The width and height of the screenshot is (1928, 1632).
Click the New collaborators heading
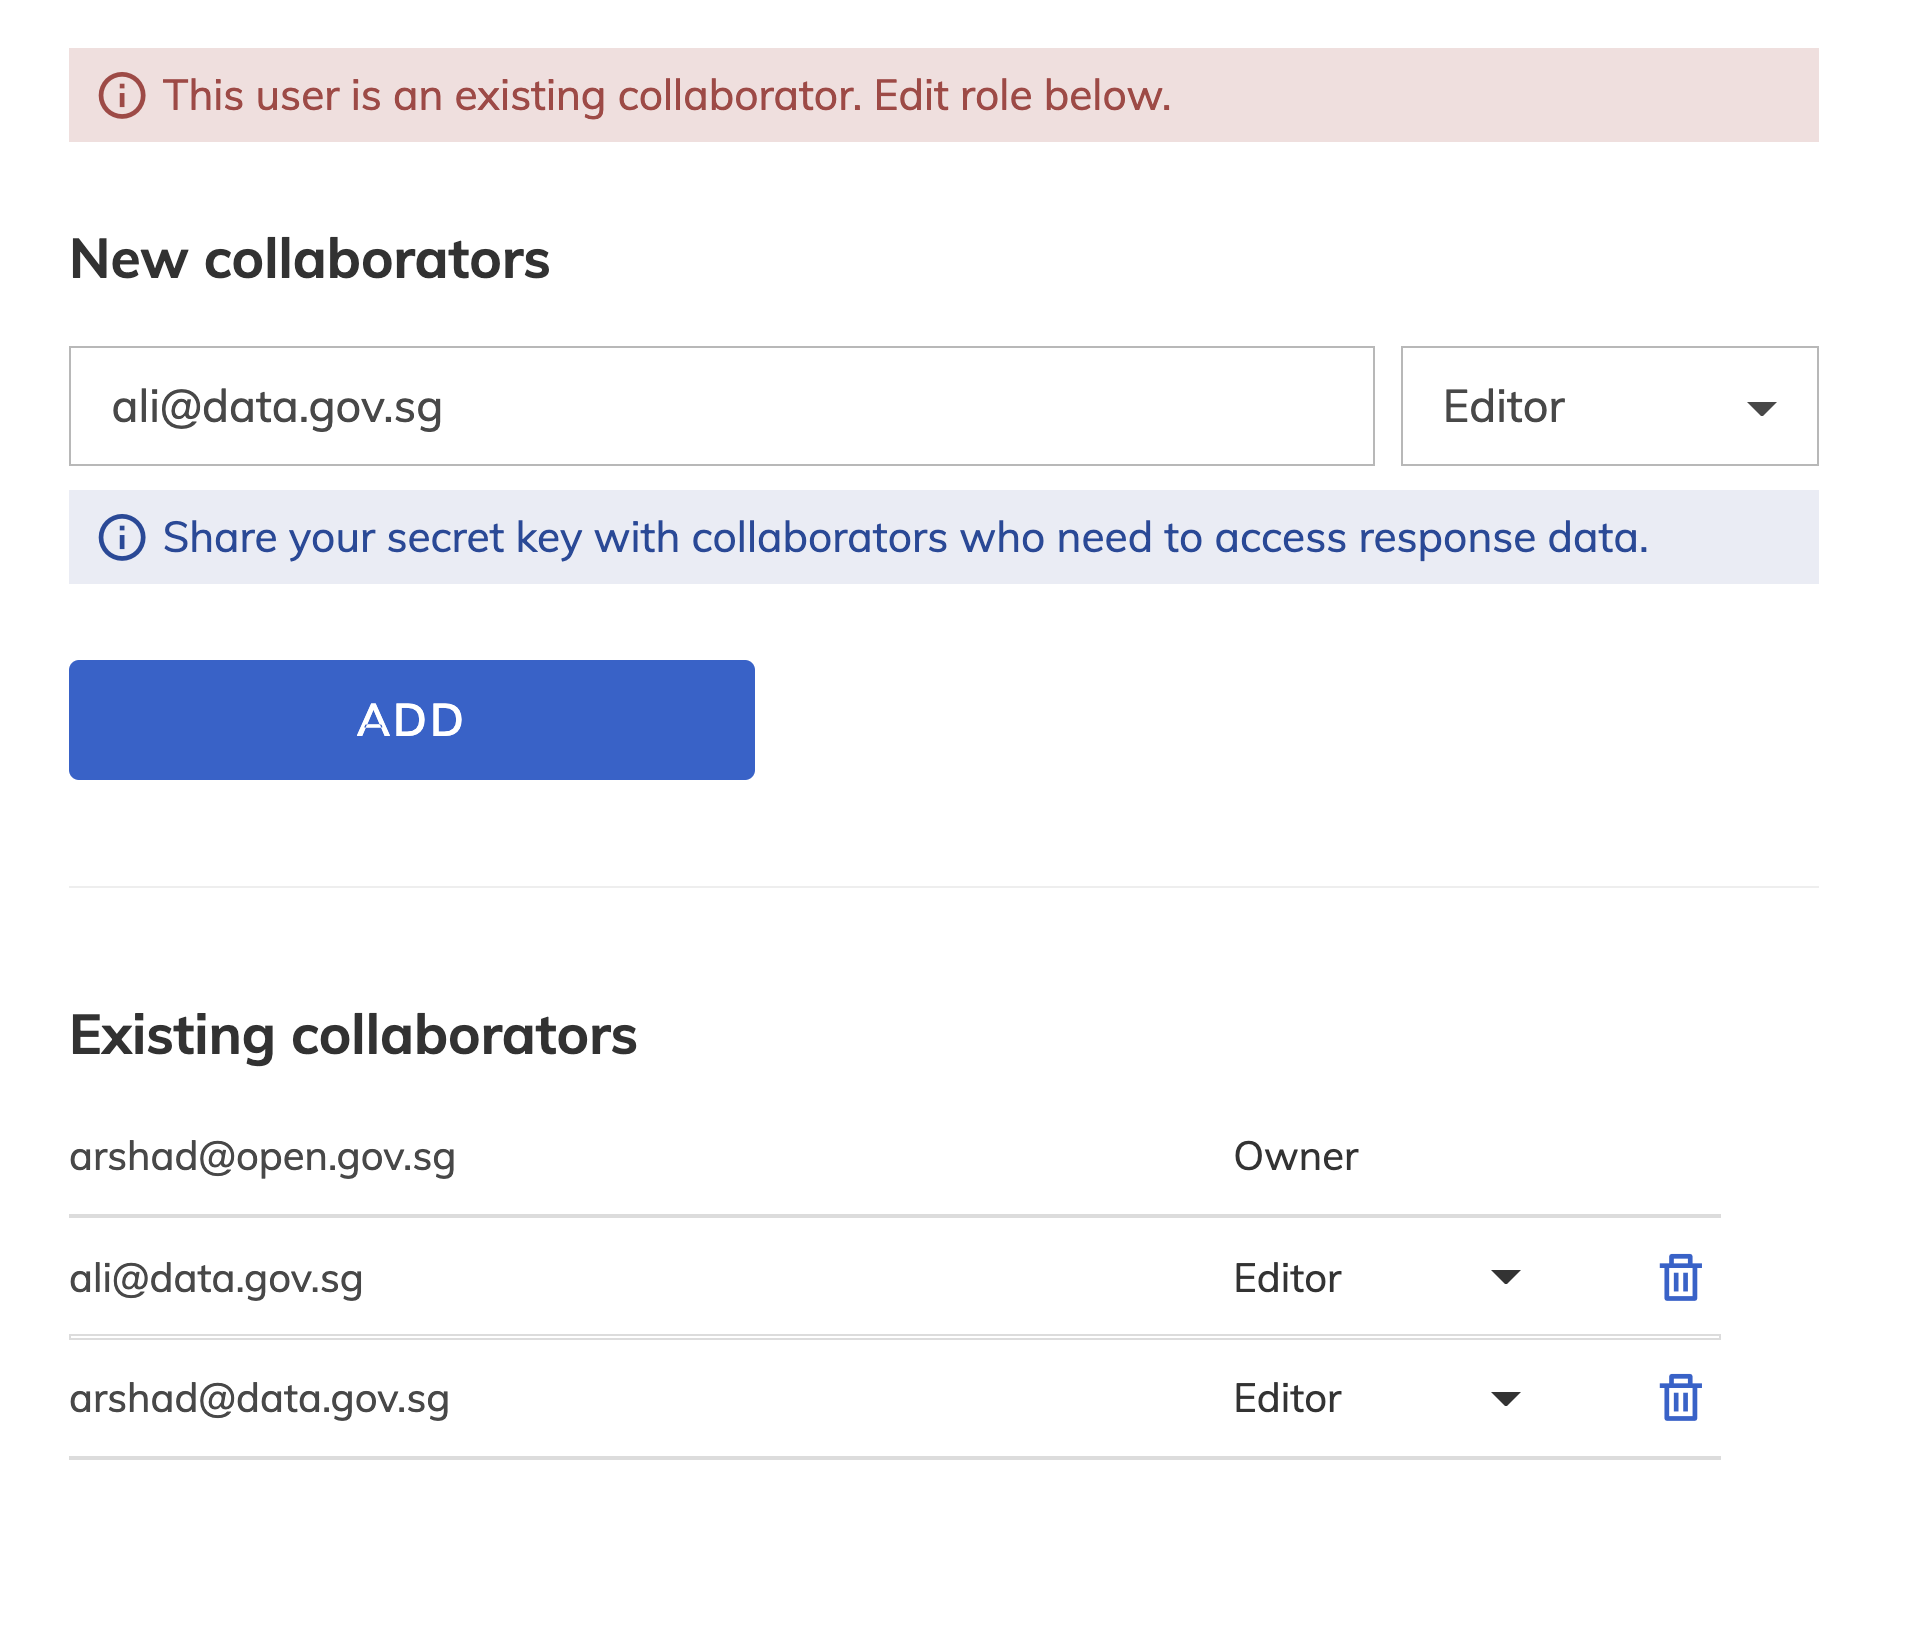[309, 259]
